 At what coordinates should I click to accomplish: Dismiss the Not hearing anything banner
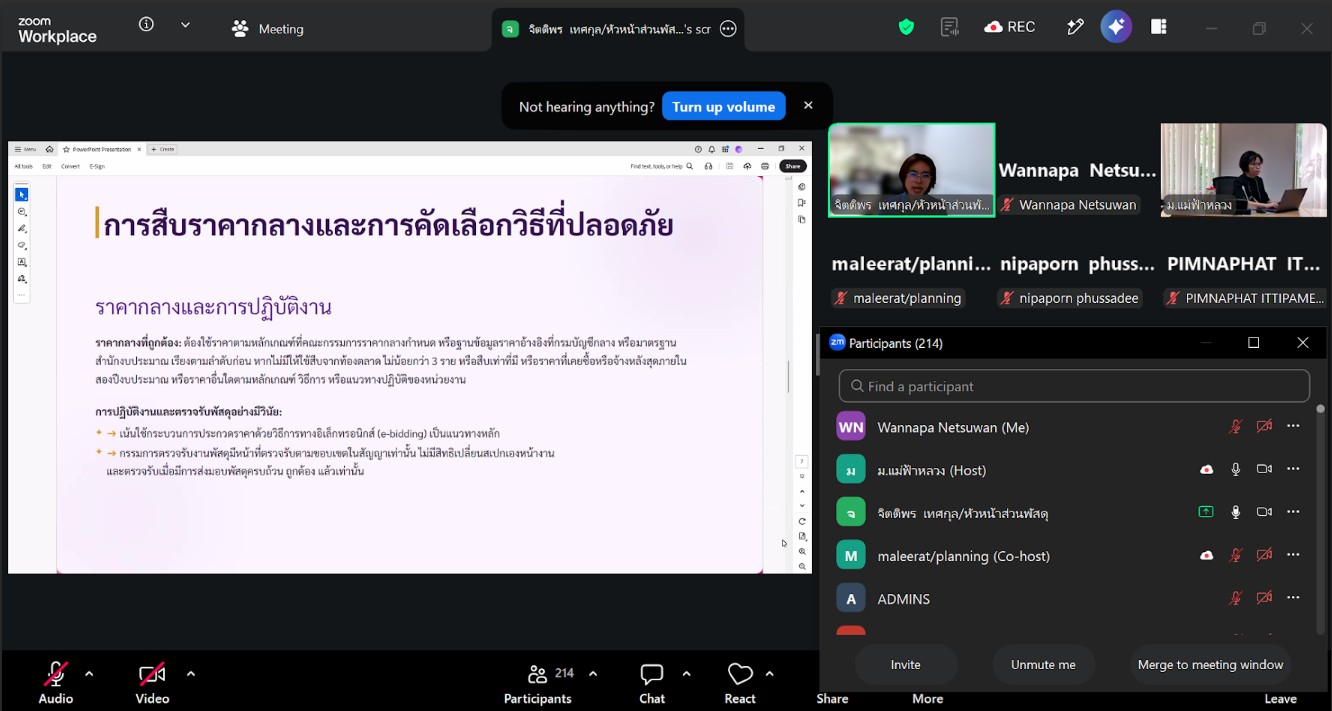pyautogui.click(x=808, y=105)
